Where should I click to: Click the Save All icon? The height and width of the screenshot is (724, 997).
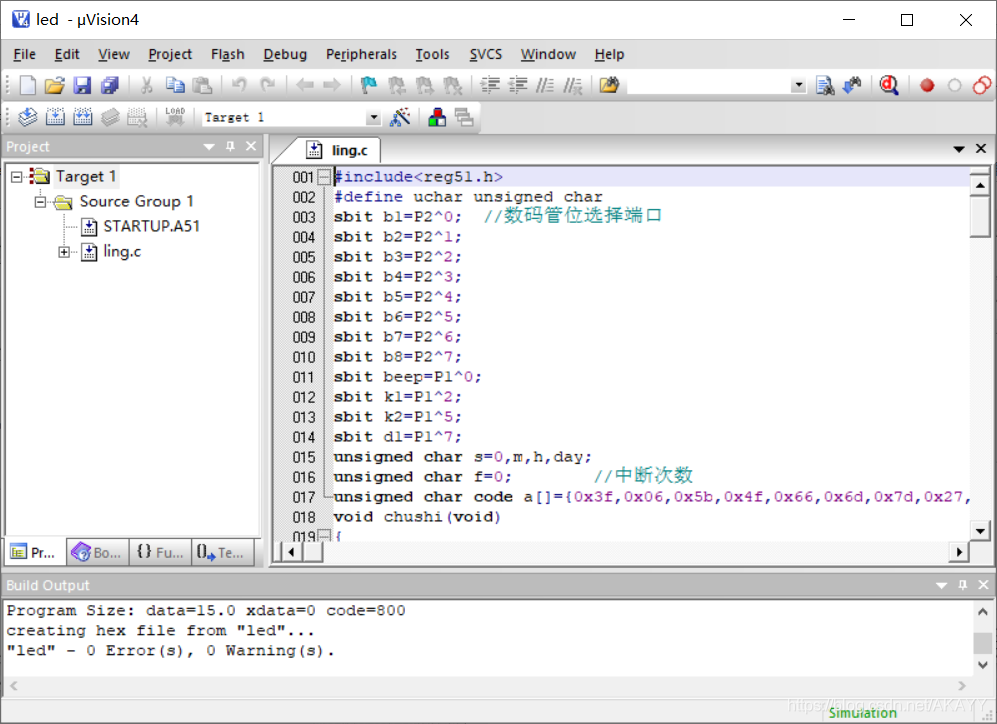pyautogui.click(x=110, y=85)
